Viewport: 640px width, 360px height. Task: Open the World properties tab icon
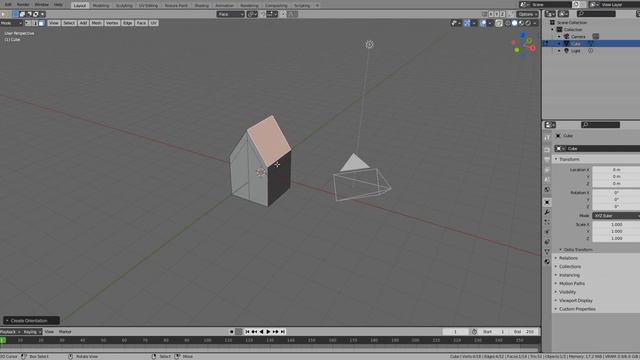tap(547, 189)
